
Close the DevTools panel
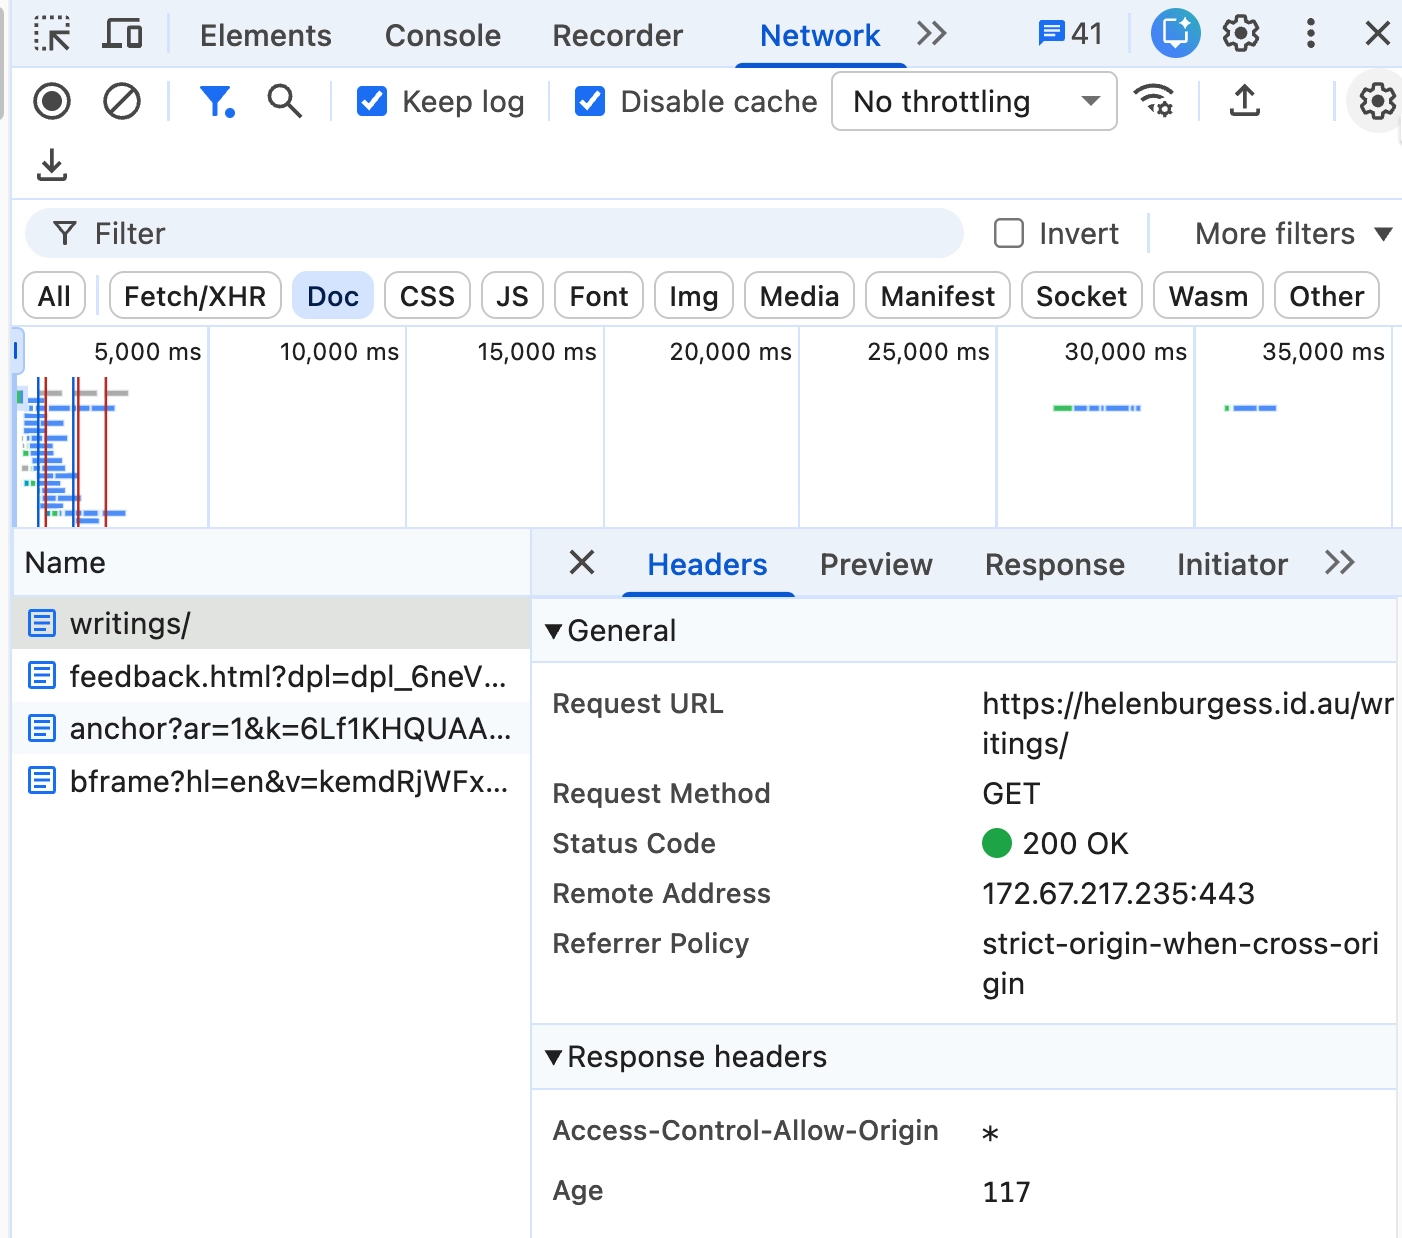coord(1378,34)
